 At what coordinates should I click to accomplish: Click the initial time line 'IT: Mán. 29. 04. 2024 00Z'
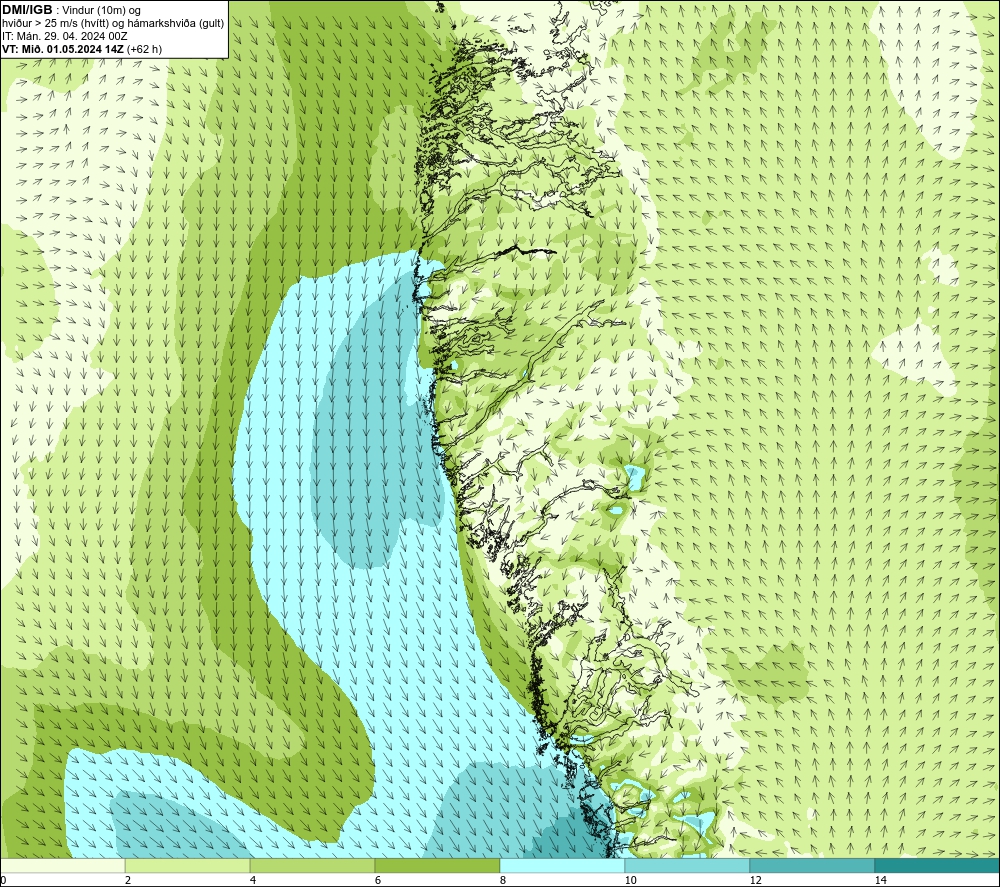[64, 36]
